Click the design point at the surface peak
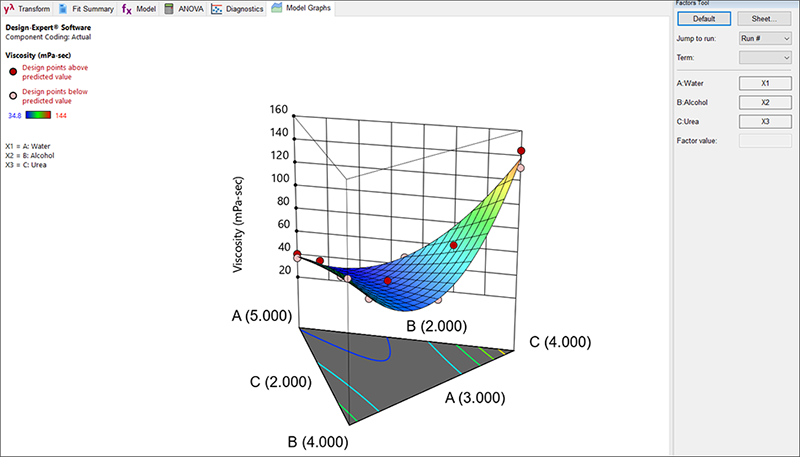Viewport: 800px width, 457px height. [521, 151]
